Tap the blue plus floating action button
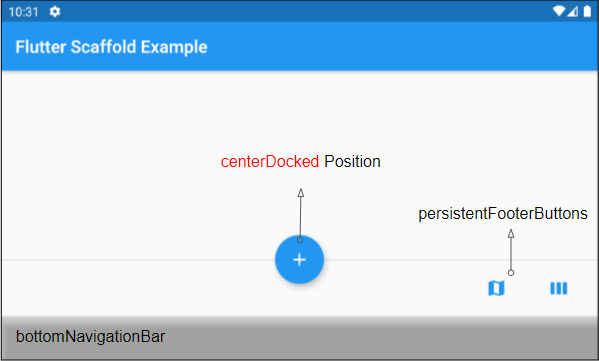This screenshot has width=599, height=361. point(300,260)
